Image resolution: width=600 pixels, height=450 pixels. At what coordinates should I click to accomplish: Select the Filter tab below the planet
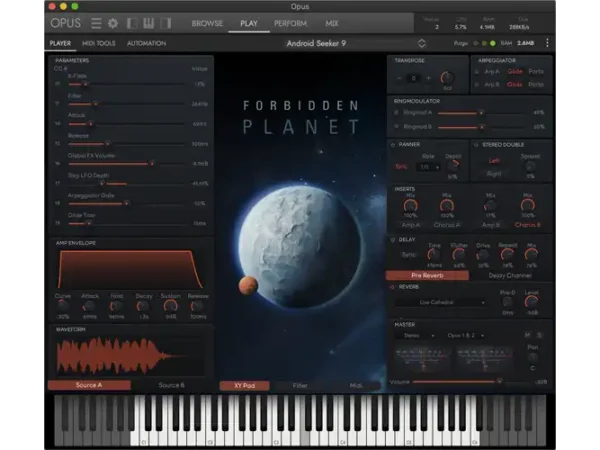click(300, 386)
